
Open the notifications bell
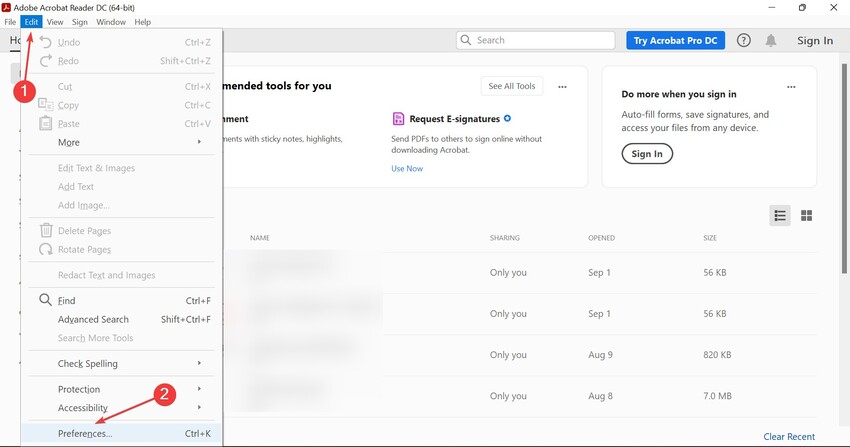point(771,41)
